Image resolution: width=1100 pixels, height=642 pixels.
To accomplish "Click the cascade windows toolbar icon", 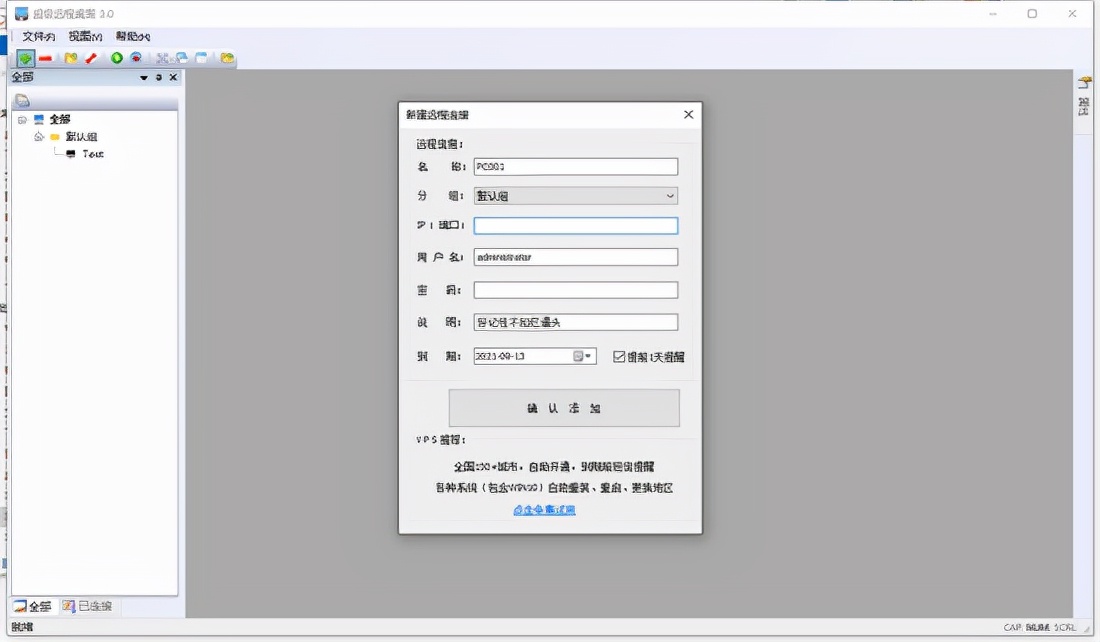I will tap(182, 58).
